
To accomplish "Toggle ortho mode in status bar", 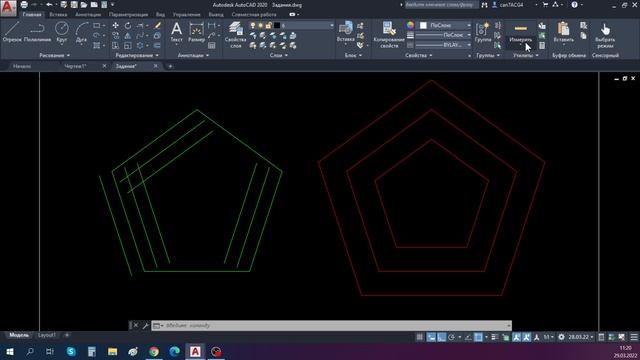I will [441, 337].
